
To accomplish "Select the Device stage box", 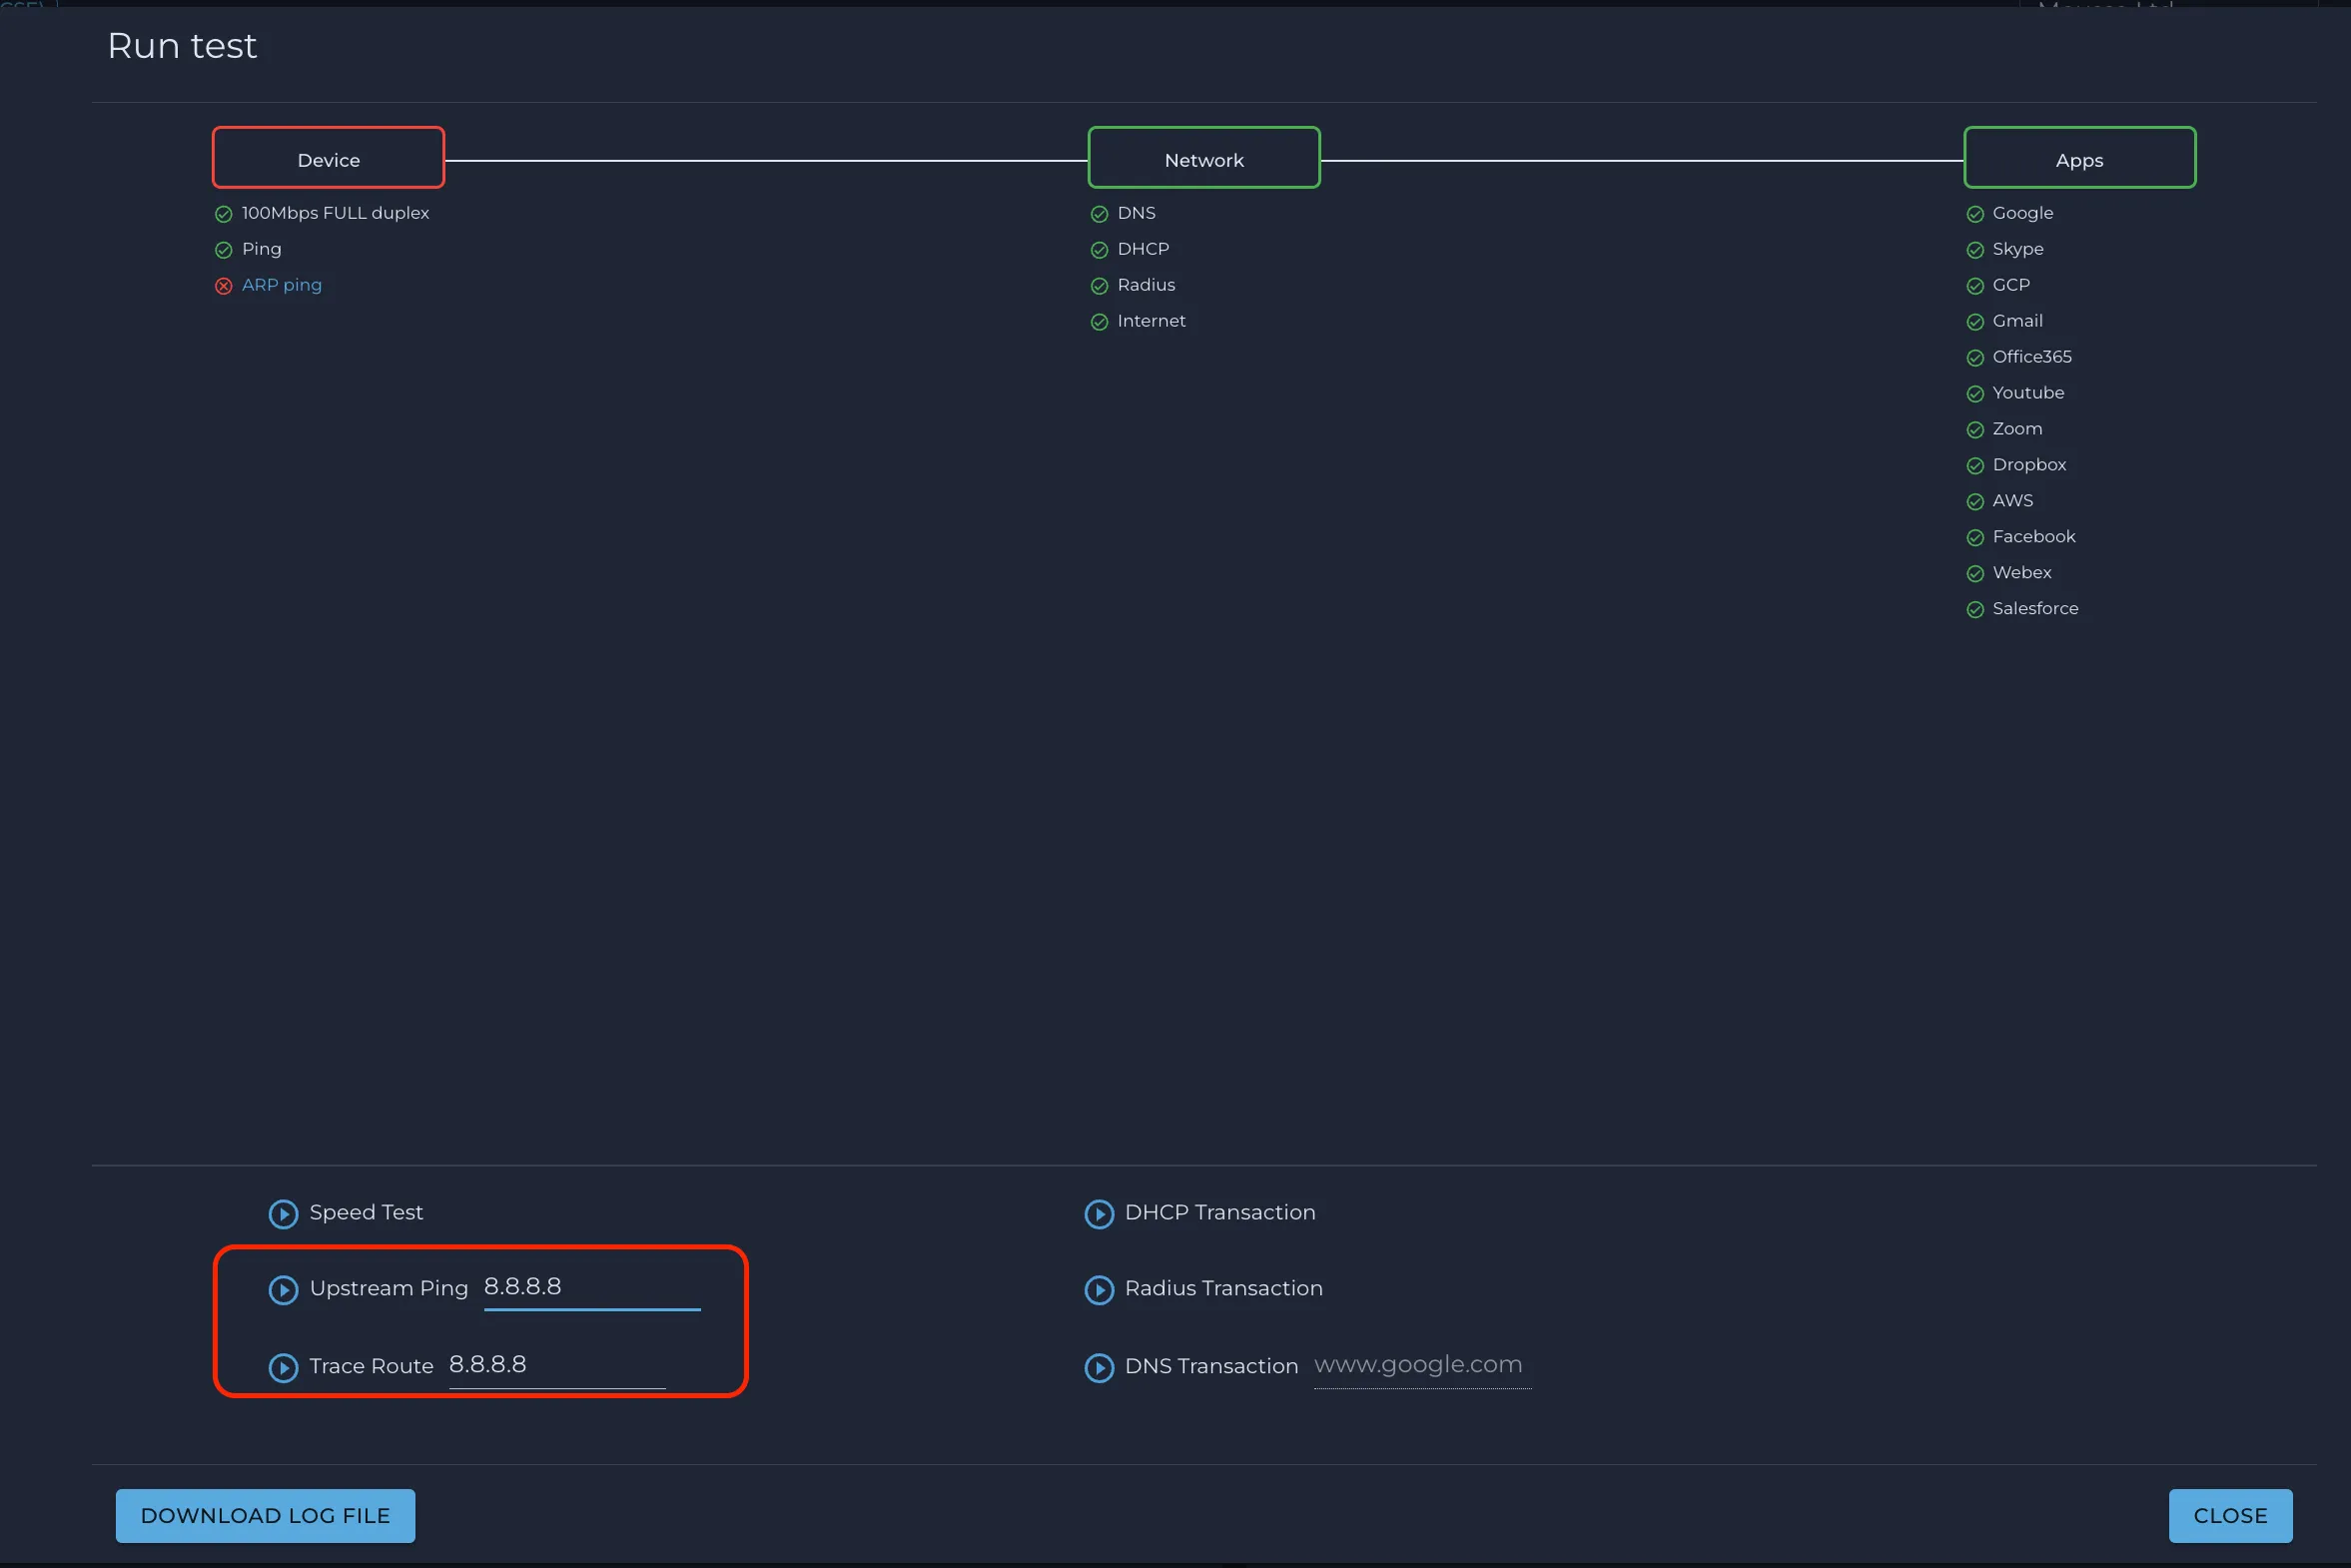I will [328, 158].
